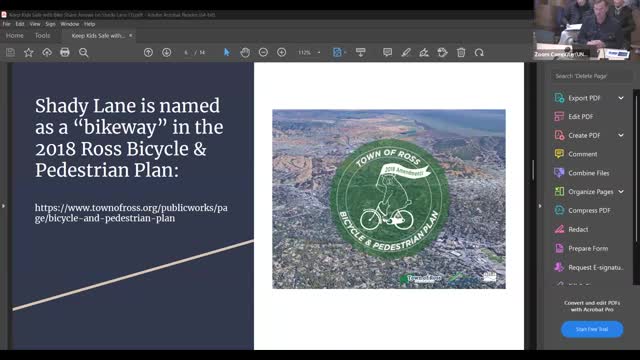This screenshot has height=360, width=640.
Task: Activate the Hand pan tool
Action: (245, 52)
